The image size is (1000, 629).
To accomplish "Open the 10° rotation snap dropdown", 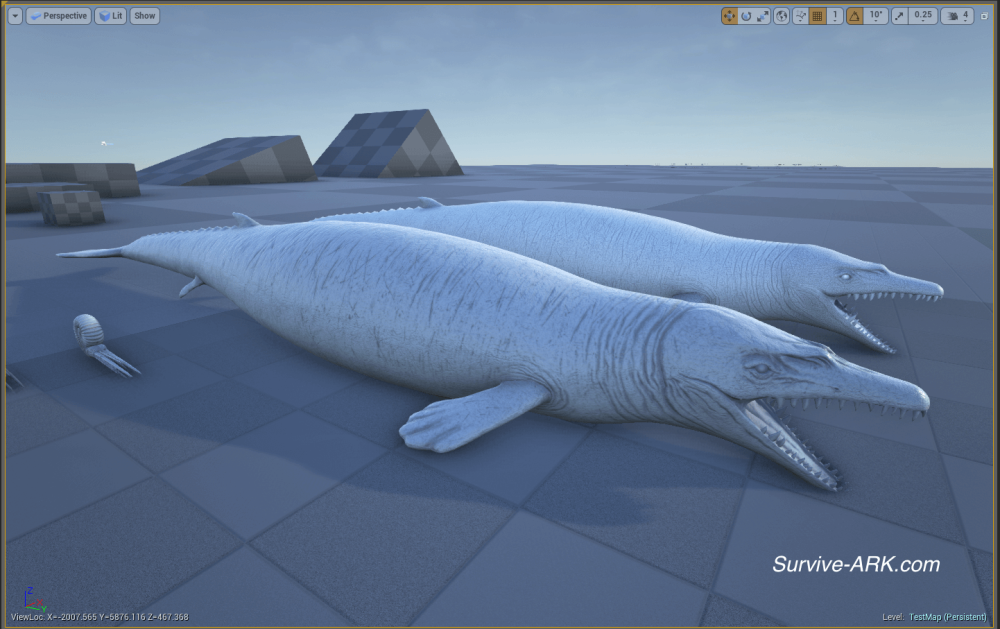I will (876, 16).
